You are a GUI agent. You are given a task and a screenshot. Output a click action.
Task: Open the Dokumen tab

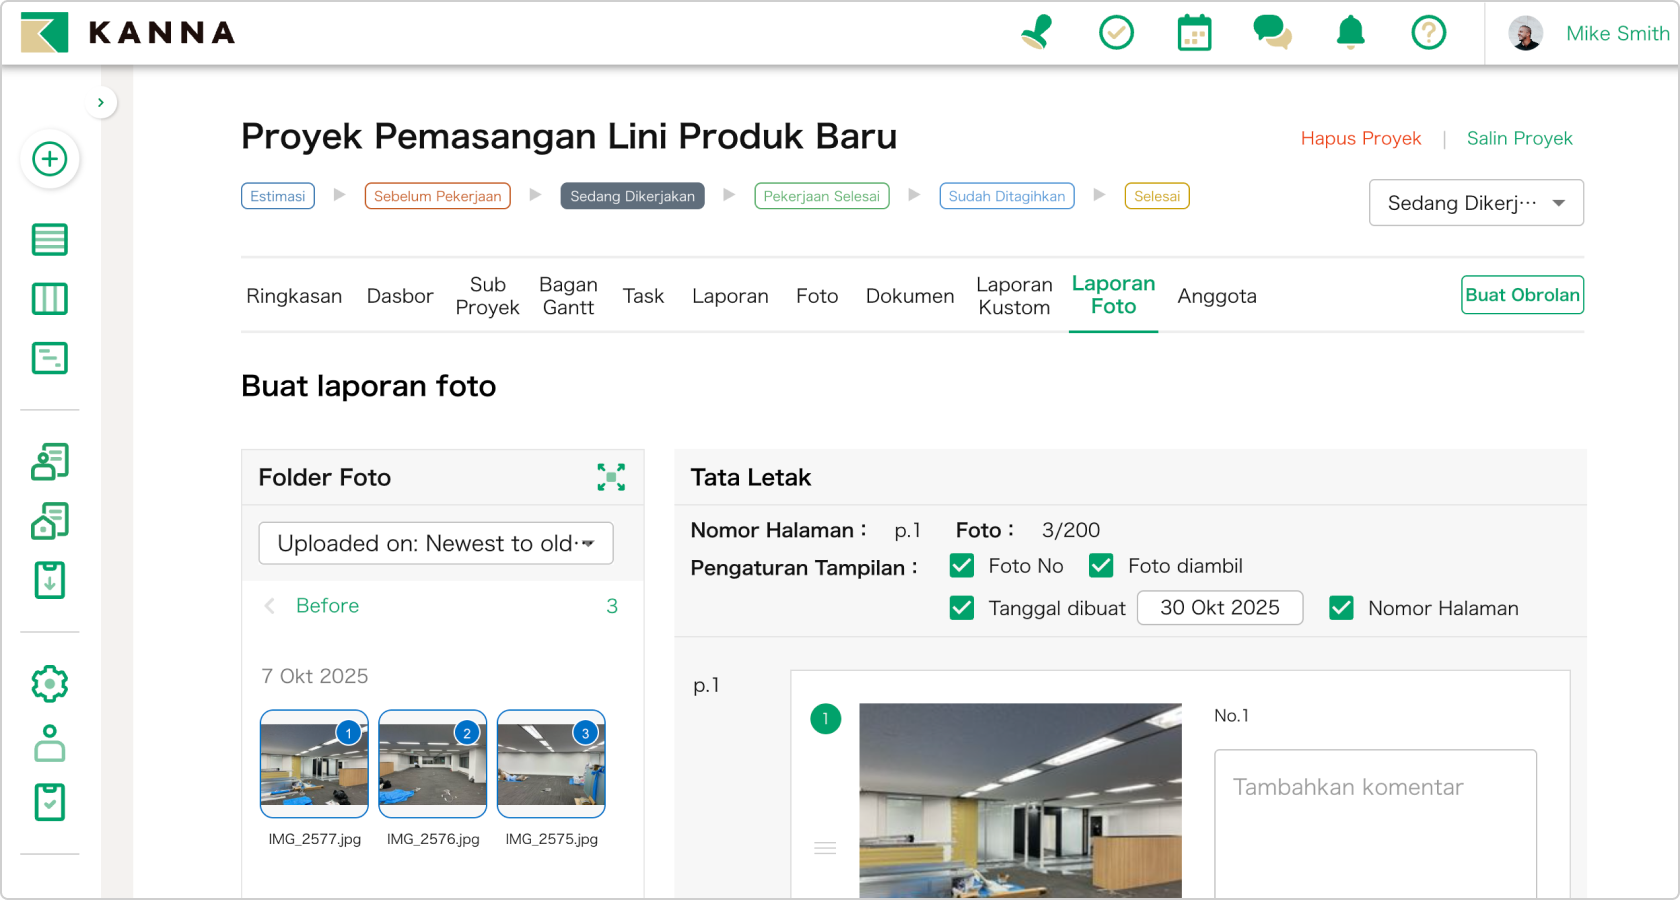point(909,295)
